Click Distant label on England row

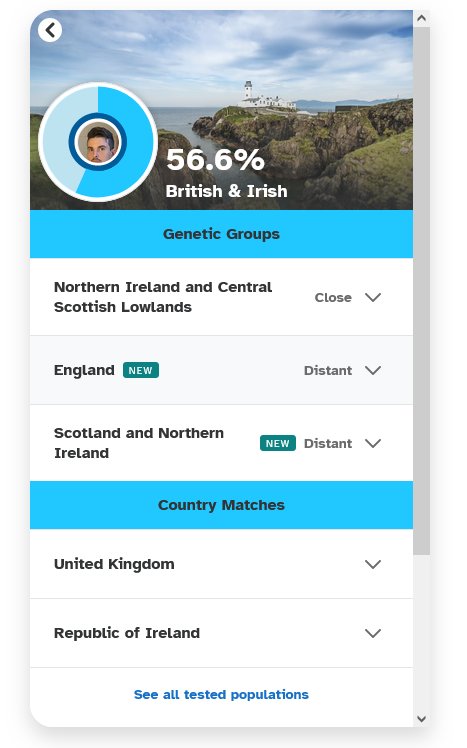[328, 370]
